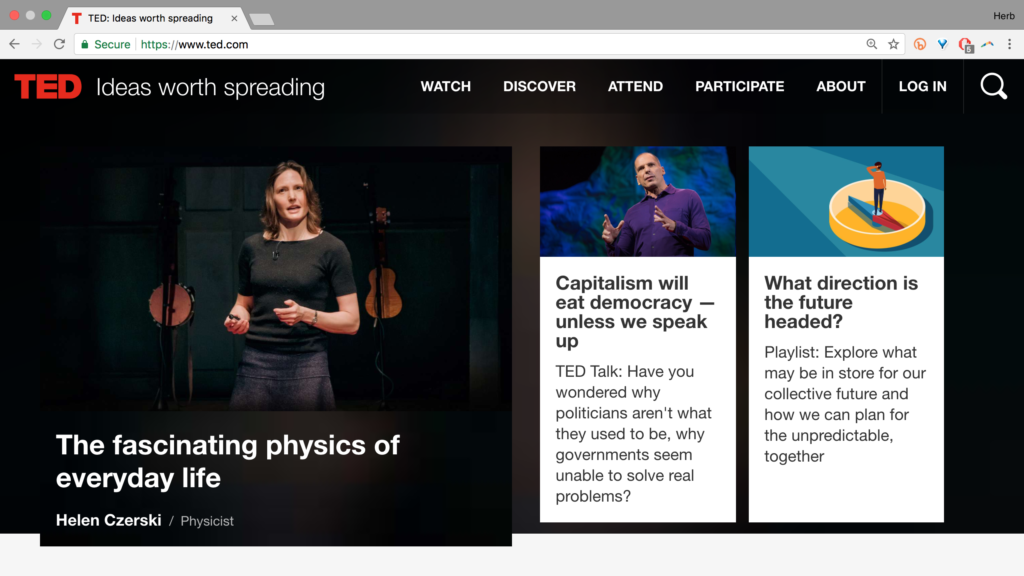Screen dimensions: 1024x576
Task: Click the browser back arrow
Action: click(14, 44)
